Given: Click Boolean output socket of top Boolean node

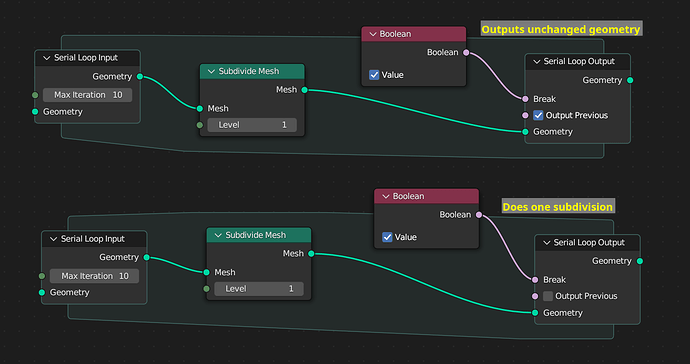Looking at the screenshot, I should coord(466,53).
